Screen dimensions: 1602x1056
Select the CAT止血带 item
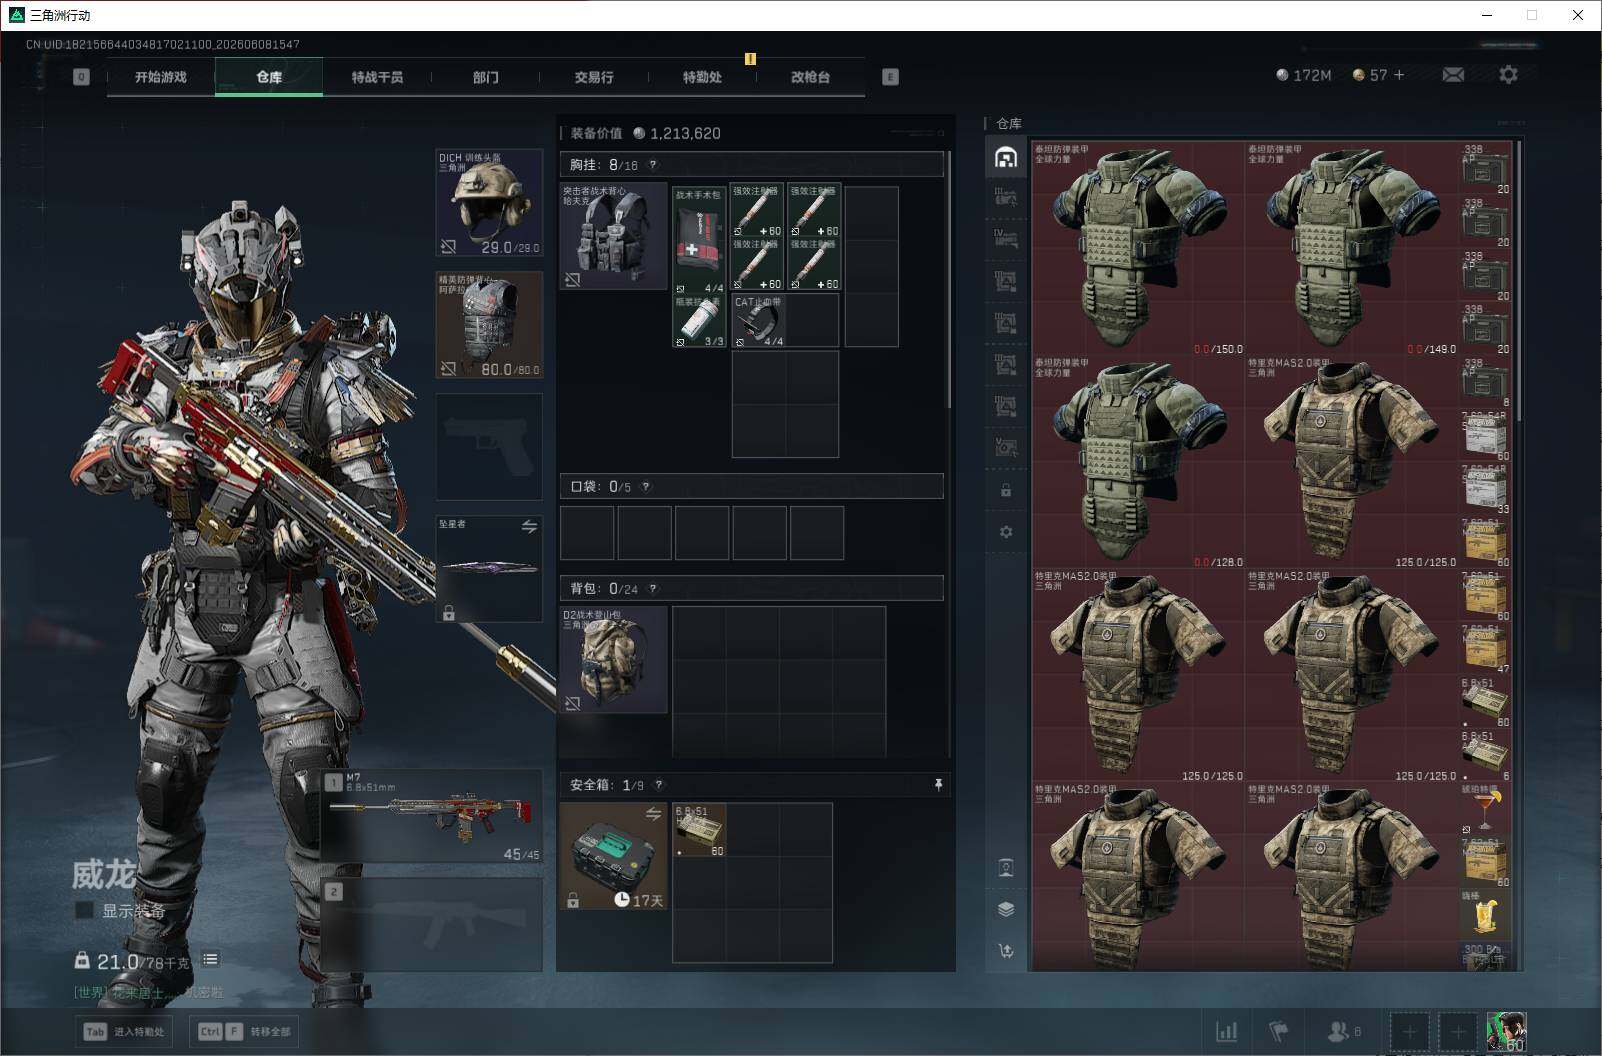759,321
